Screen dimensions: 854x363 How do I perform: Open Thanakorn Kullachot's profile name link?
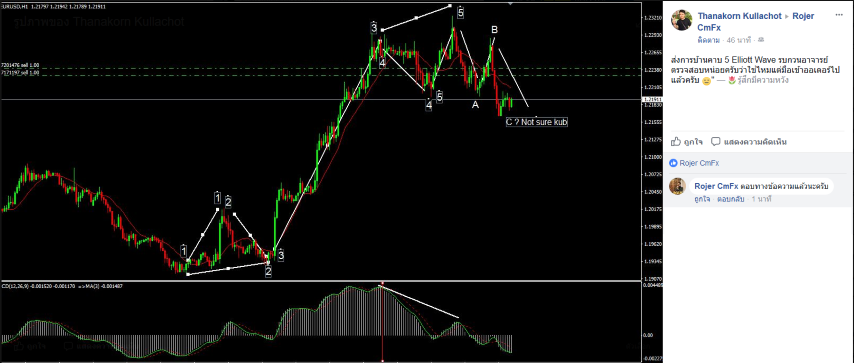pos(739,16)
